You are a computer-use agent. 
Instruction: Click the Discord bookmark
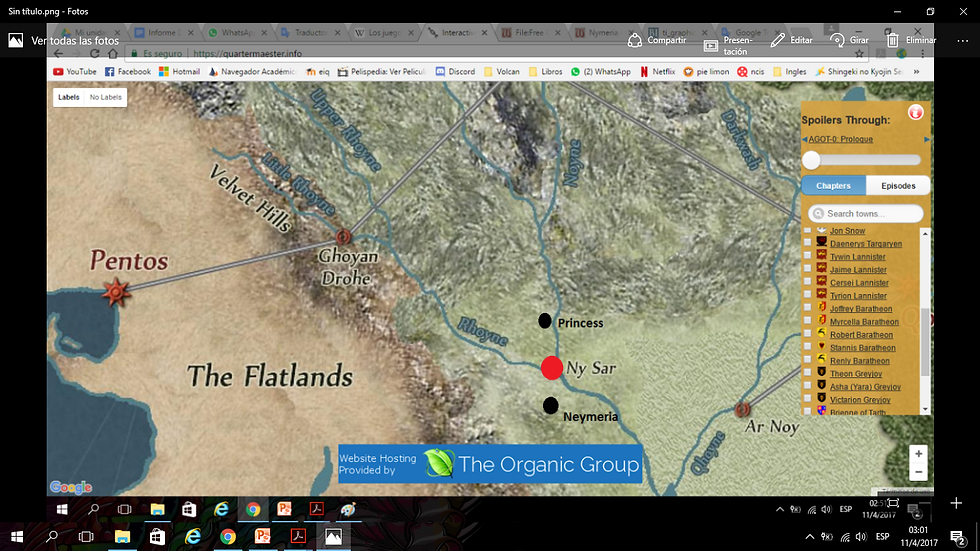455,72
